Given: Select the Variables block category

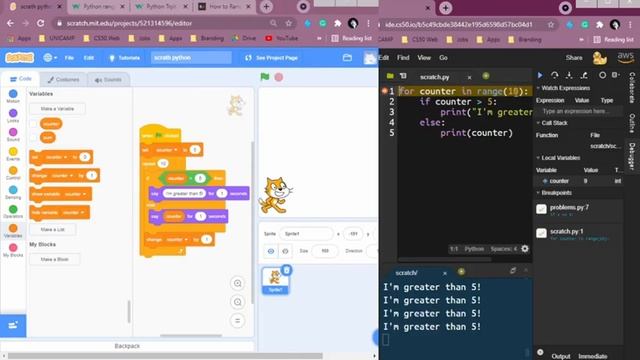Looking at the screenshot, I should pyautogui.click(x=13, y=231).
